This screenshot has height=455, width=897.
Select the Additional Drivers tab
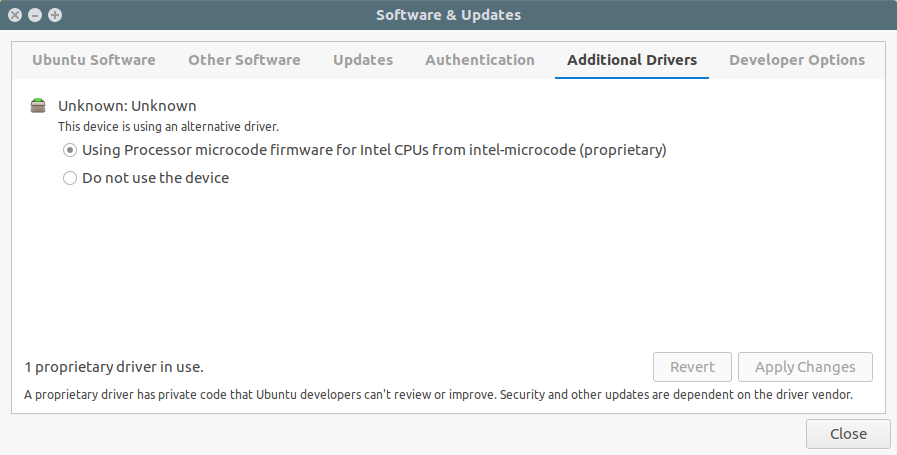coord(632,60)
